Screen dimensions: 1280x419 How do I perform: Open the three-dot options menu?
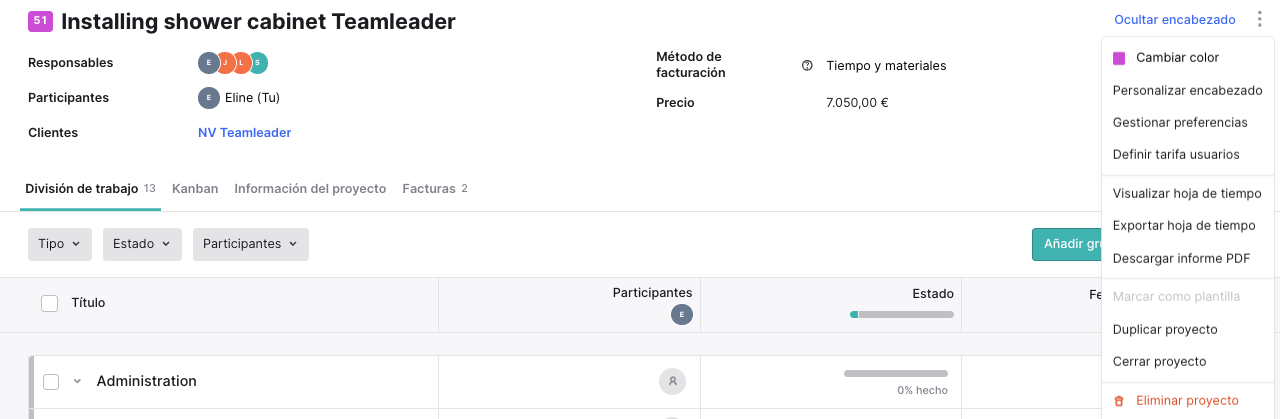click(x=1260, y=20)
